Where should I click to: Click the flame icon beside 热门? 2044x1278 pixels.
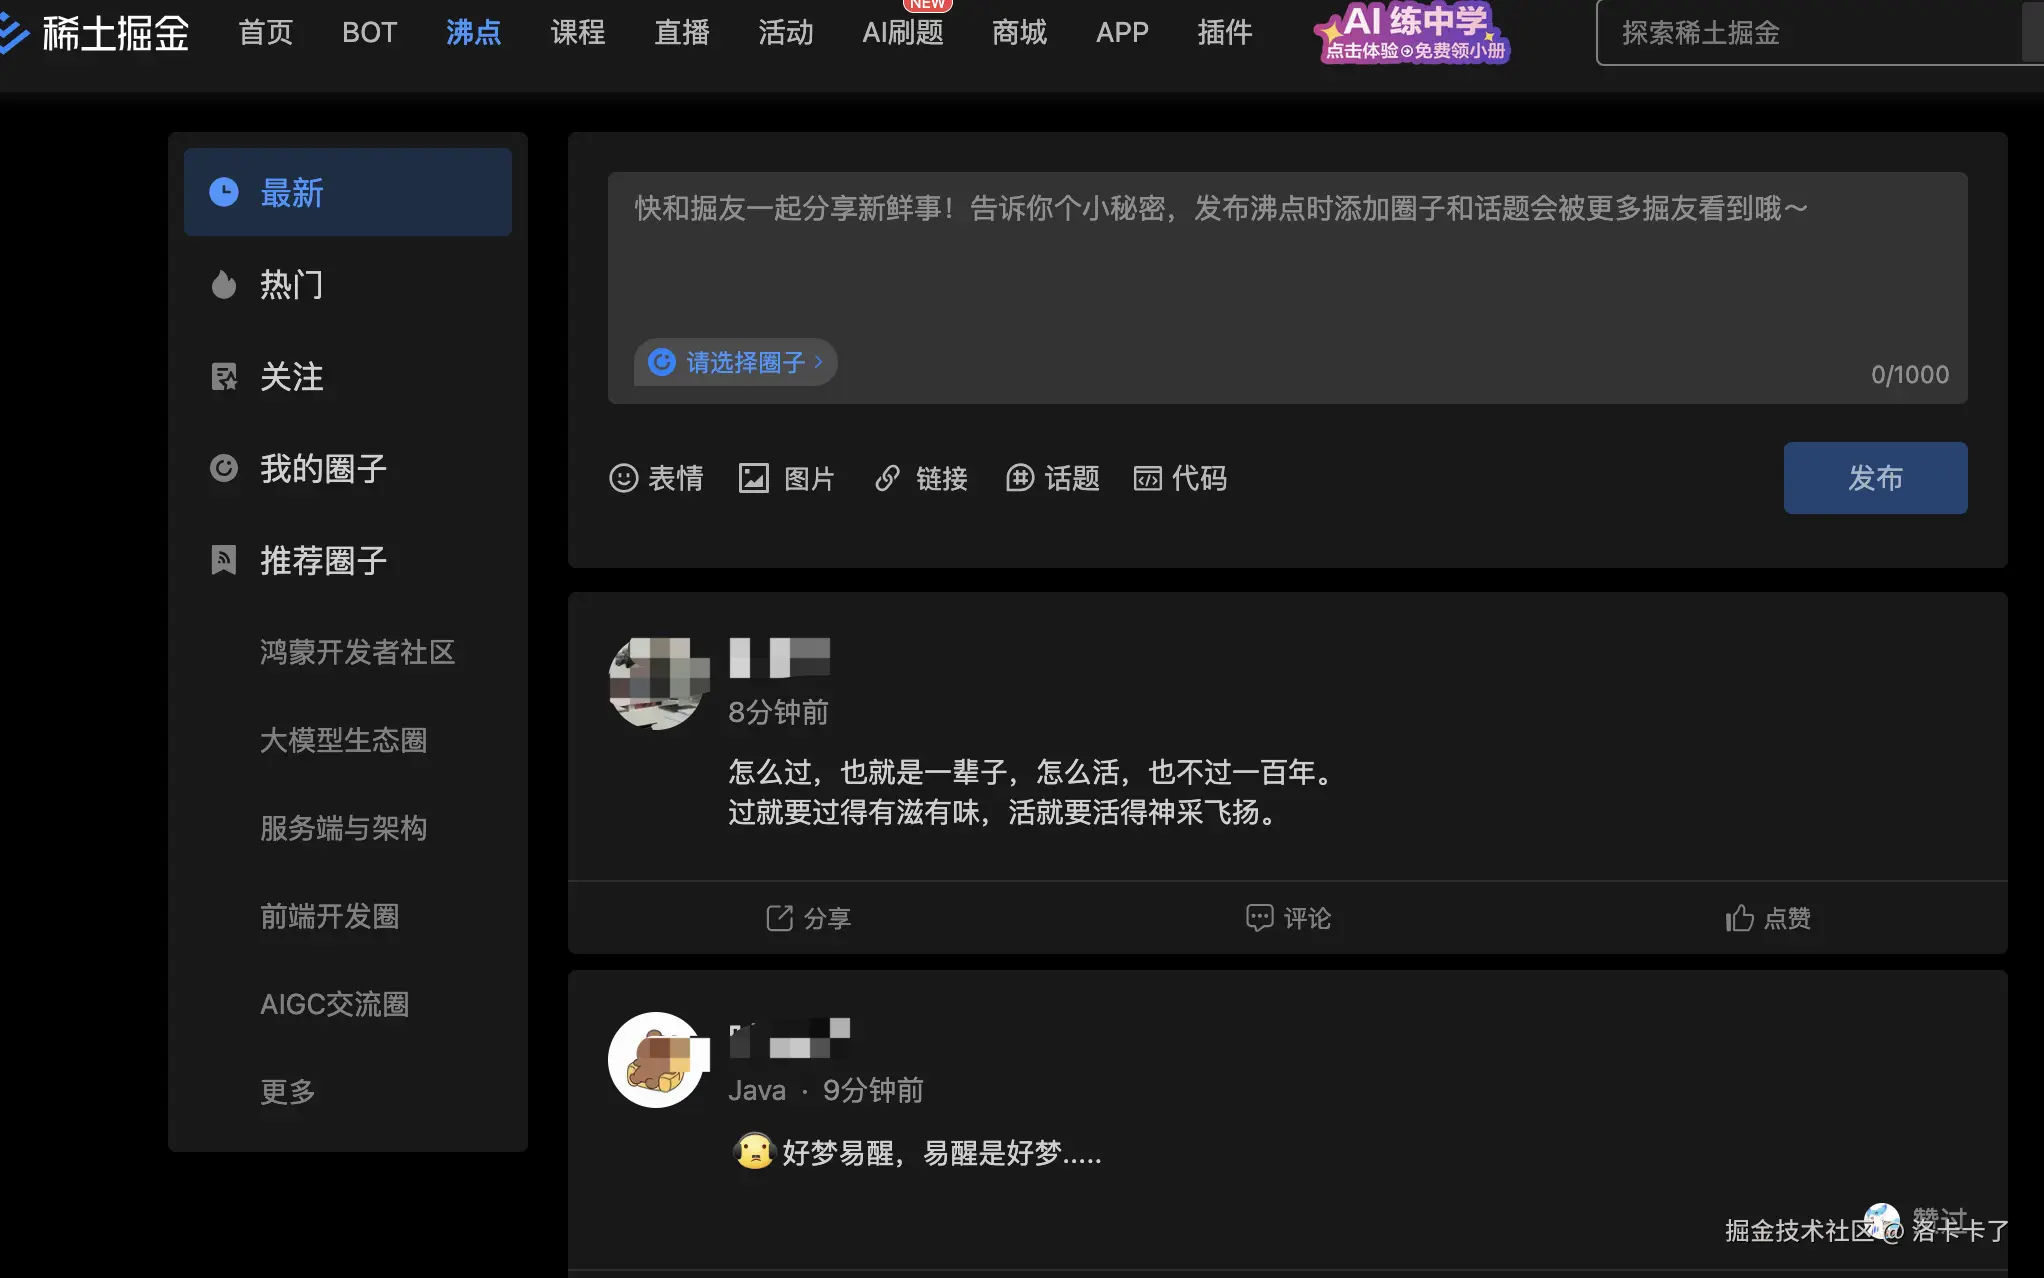224,285
